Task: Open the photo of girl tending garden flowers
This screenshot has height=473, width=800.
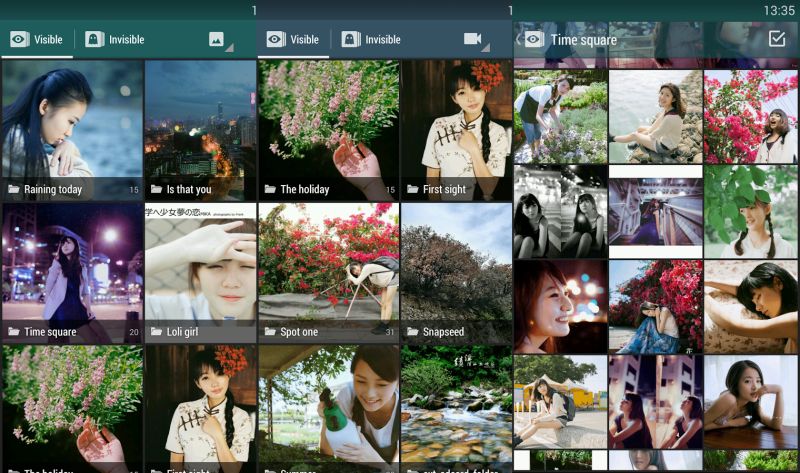Action: pos(561,117)
